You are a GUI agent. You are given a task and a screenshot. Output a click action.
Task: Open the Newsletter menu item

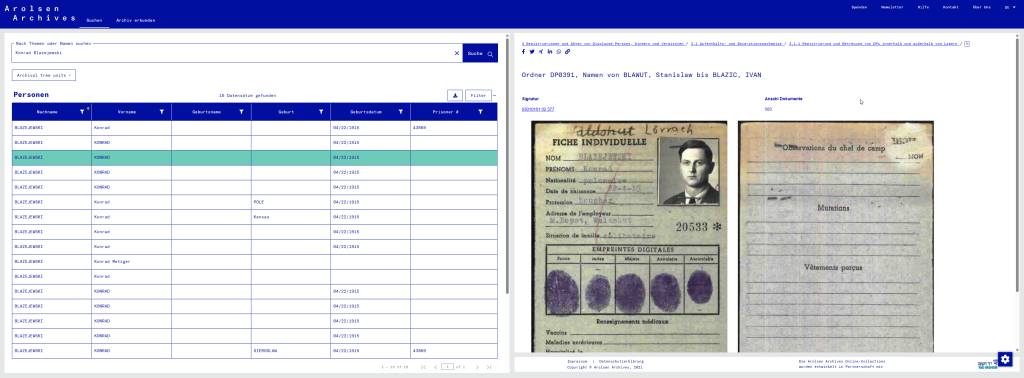[x=892, y=7]
